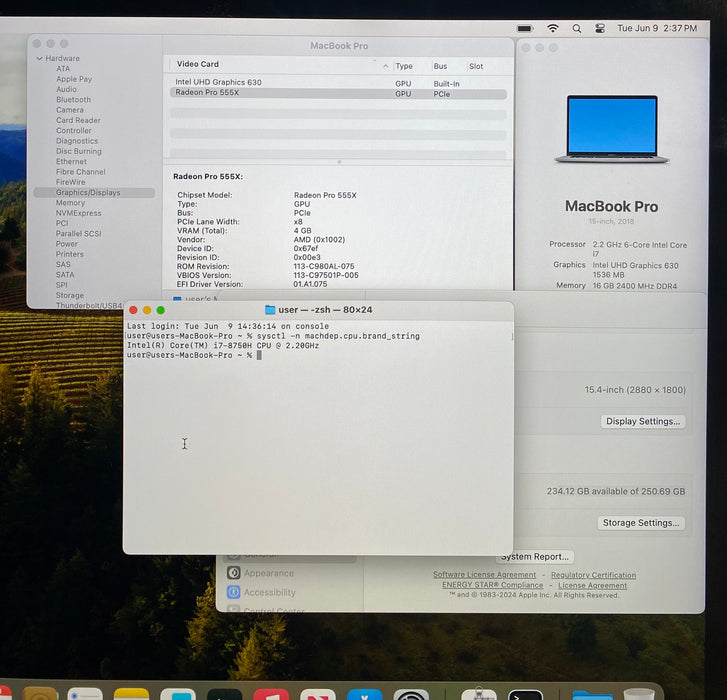
Task: Click the MacBook Pro laptop image
Action: tap(612, 129)
